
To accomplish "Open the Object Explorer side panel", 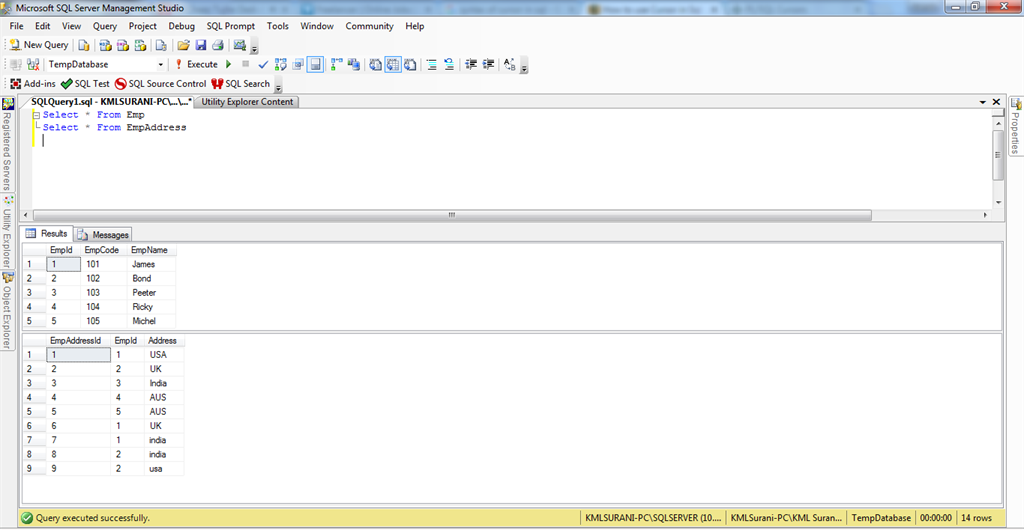I will coord(7,312).
